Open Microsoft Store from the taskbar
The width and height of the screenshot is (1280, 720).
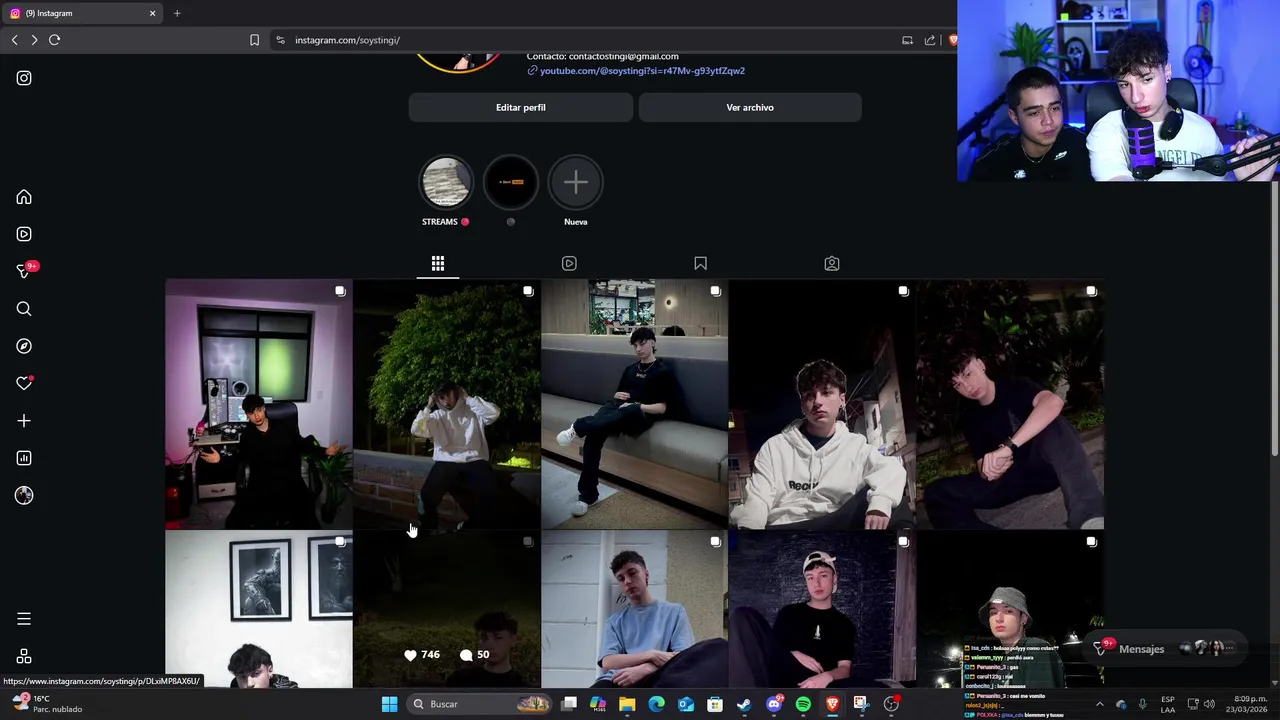pyautogui.click(x=715, y=704)
